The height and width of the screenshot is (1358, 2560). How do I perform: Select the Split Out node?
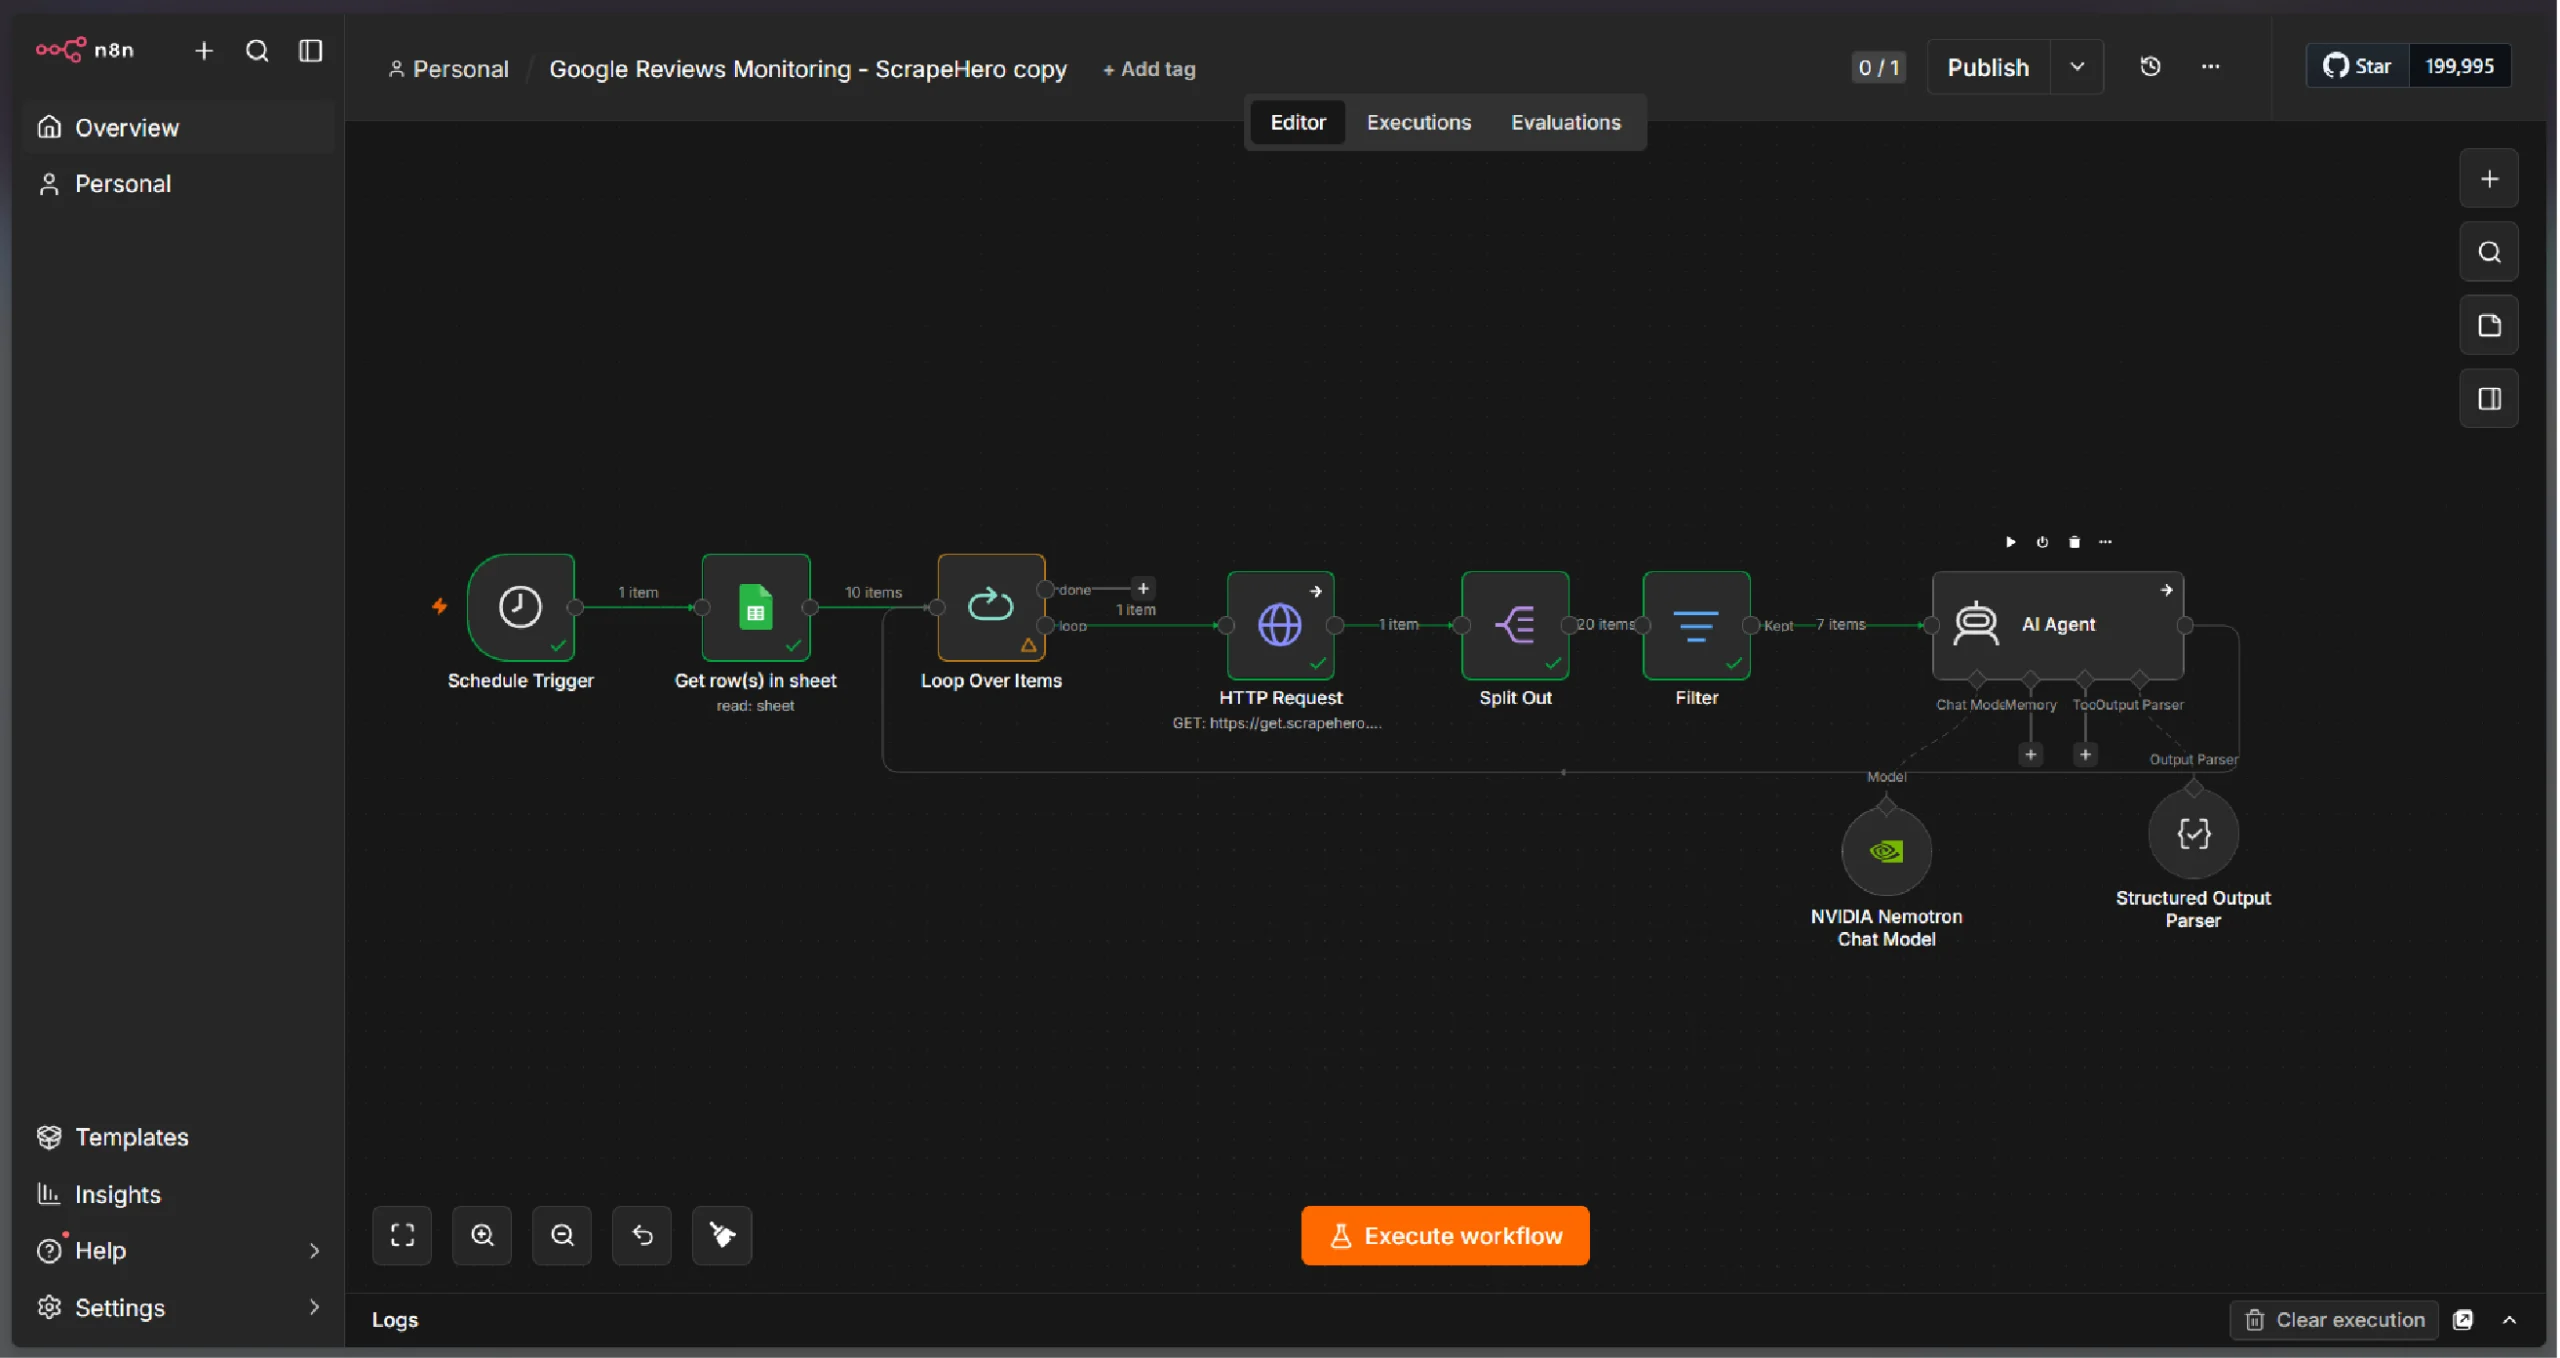pyautogui.click(x=1515, y=625)
